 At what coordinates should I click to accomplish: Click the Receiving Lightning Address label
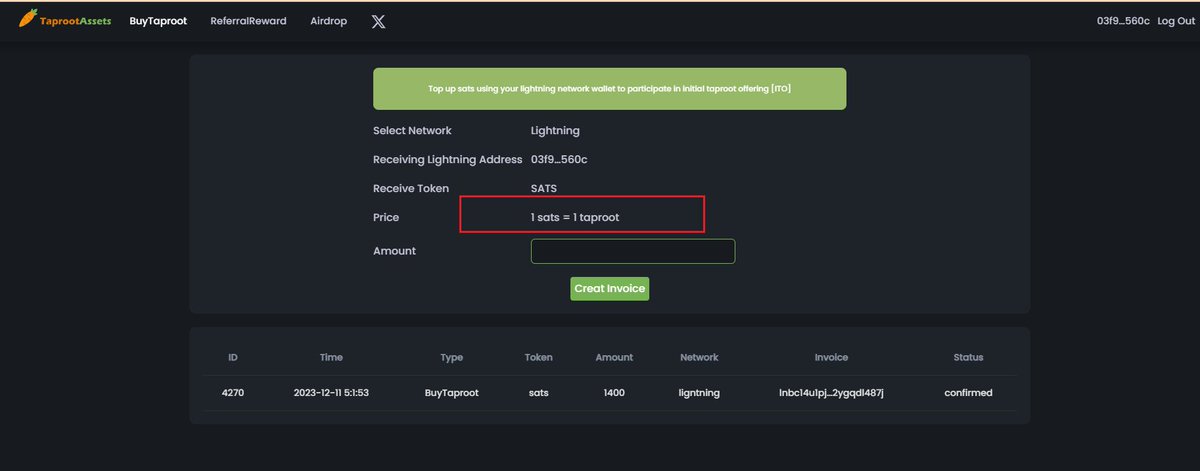[x=448, y=160]
